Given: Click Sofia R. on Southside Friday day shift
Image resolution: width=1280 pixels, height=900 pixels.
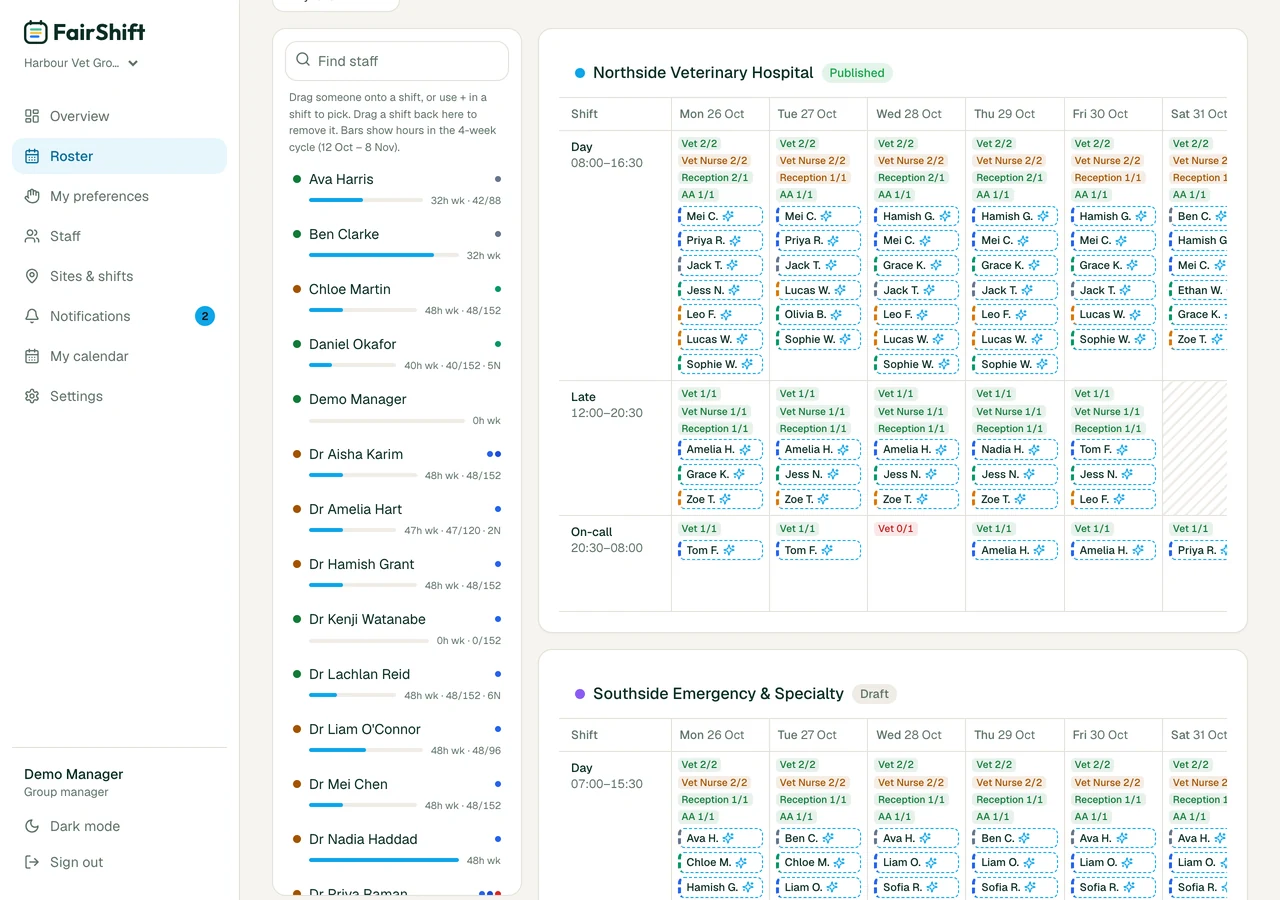Looking at the screenshot, I should tap(1113, 887).
